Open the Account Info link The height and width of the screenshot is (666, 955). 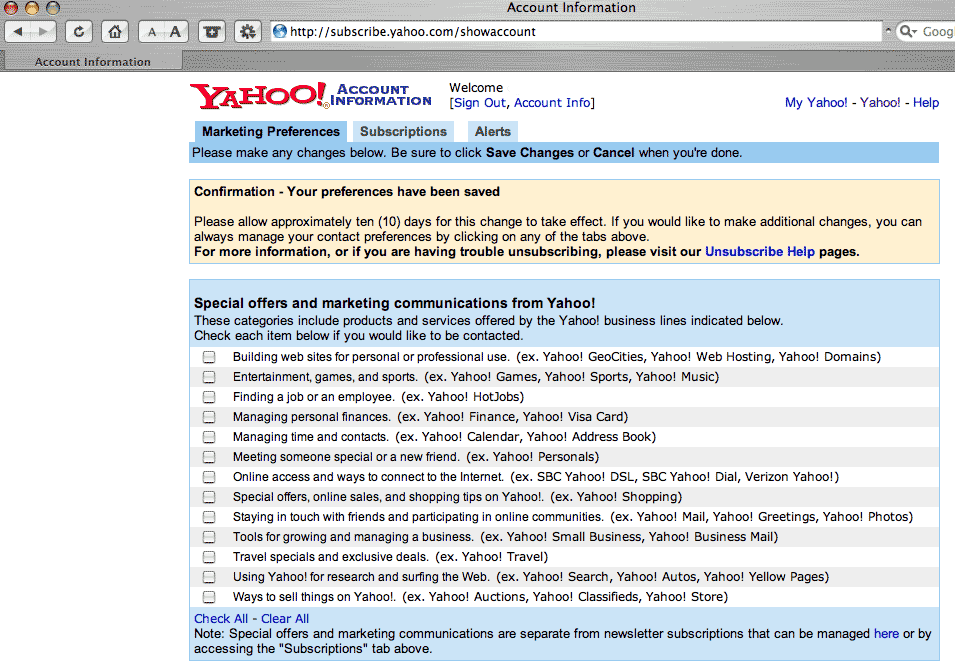tap(552, 103)
